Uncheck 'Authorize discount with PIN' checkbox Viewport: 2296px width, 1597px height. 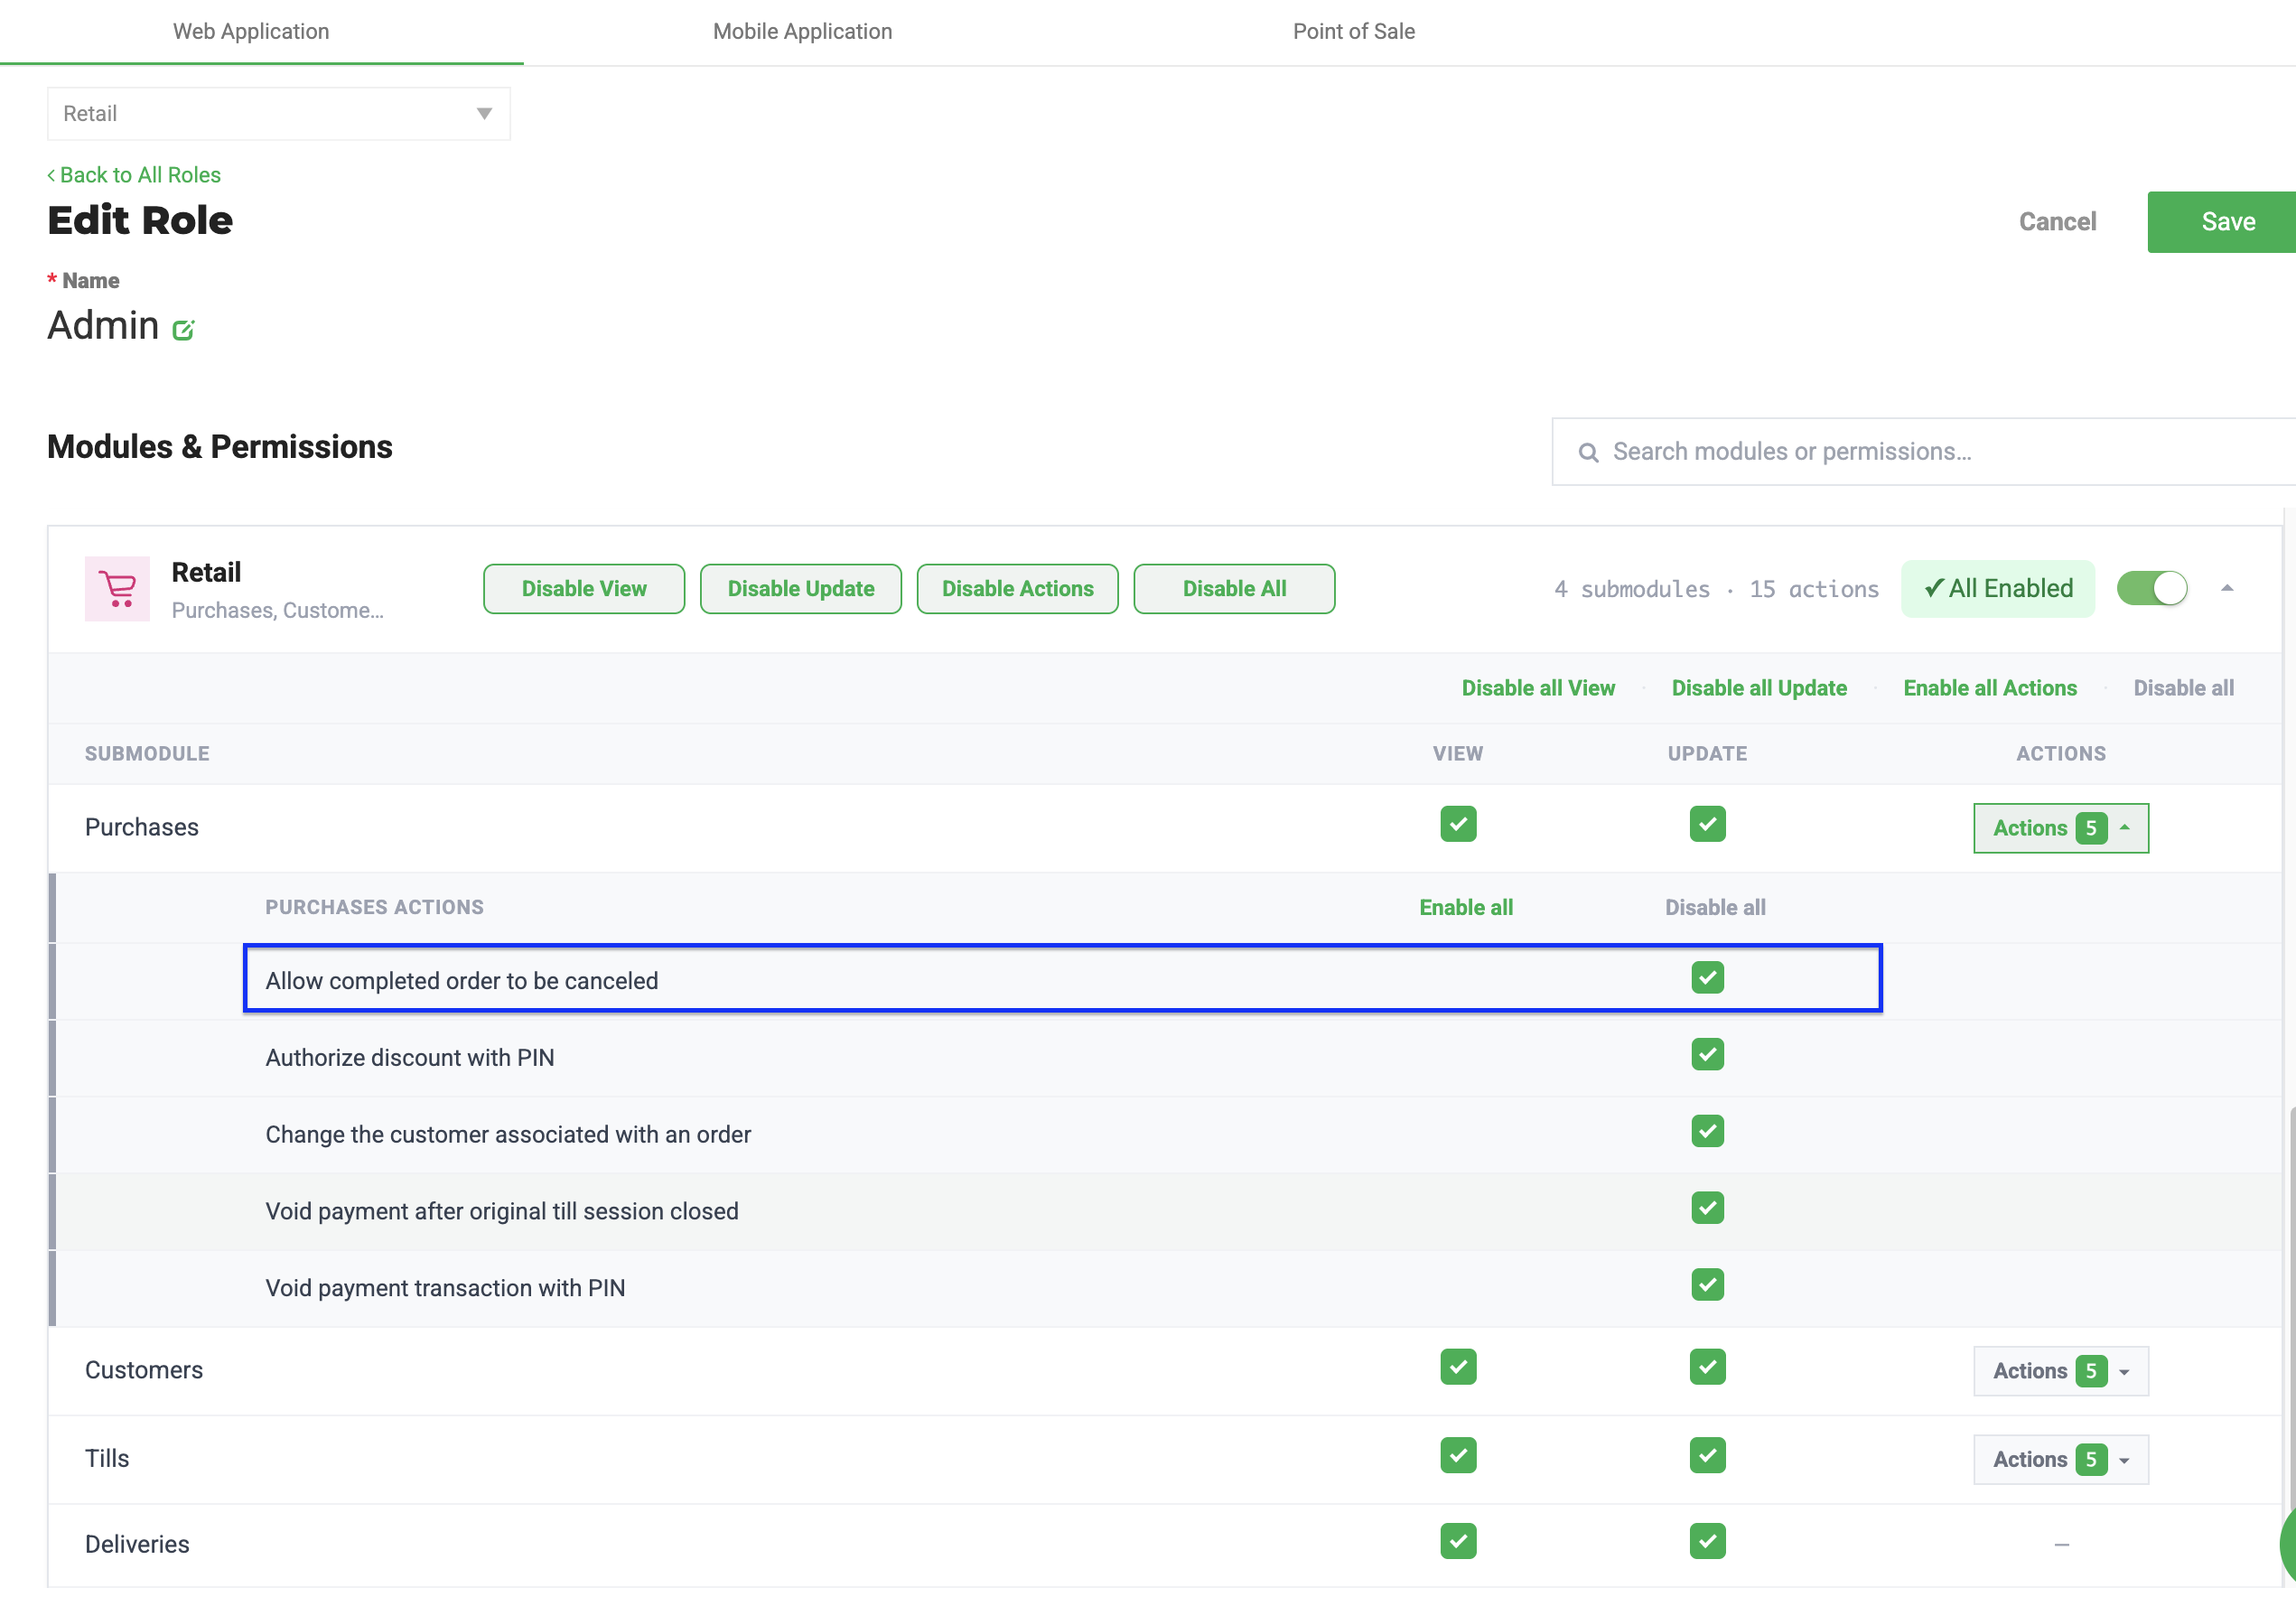coord(1707,1054)
